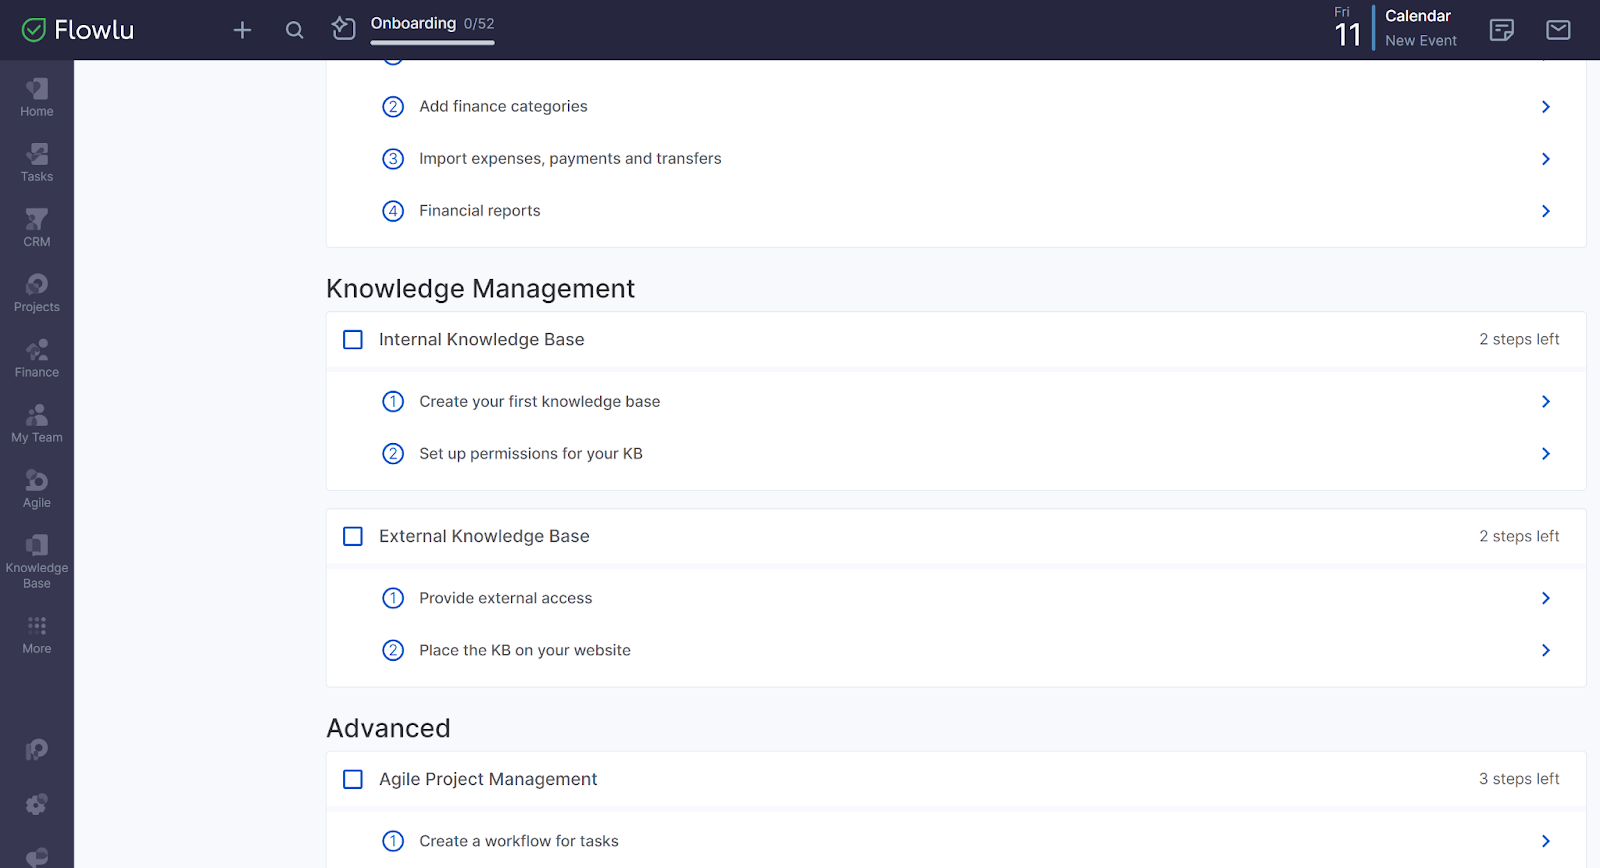Mark Agile Project Management as done
The image size is (1600, 868).
point(353,779)
